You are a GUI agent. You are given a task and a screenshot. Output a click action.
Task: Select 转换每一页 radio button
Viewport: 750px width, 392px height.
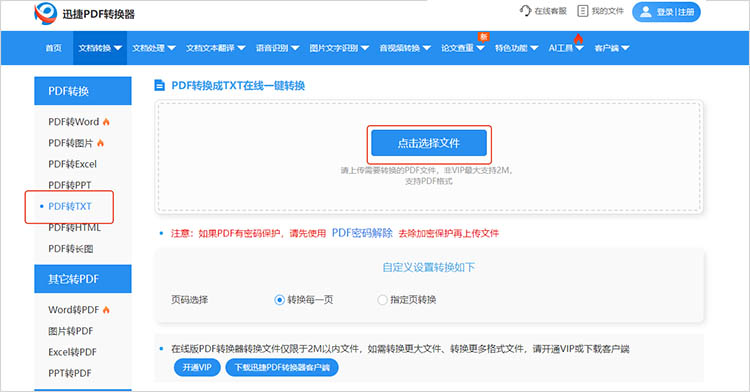click(279, 300)
